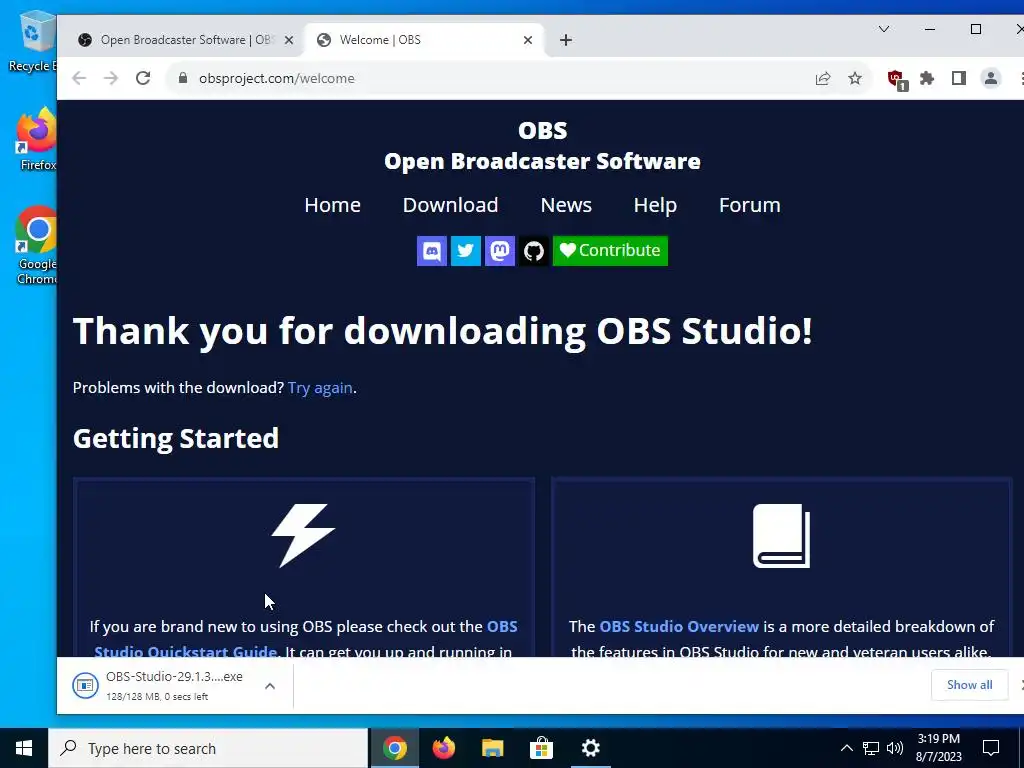Viewport: 1024px width, 768px height.
Task: Click the taskbar search box
Action: (208, 748)
